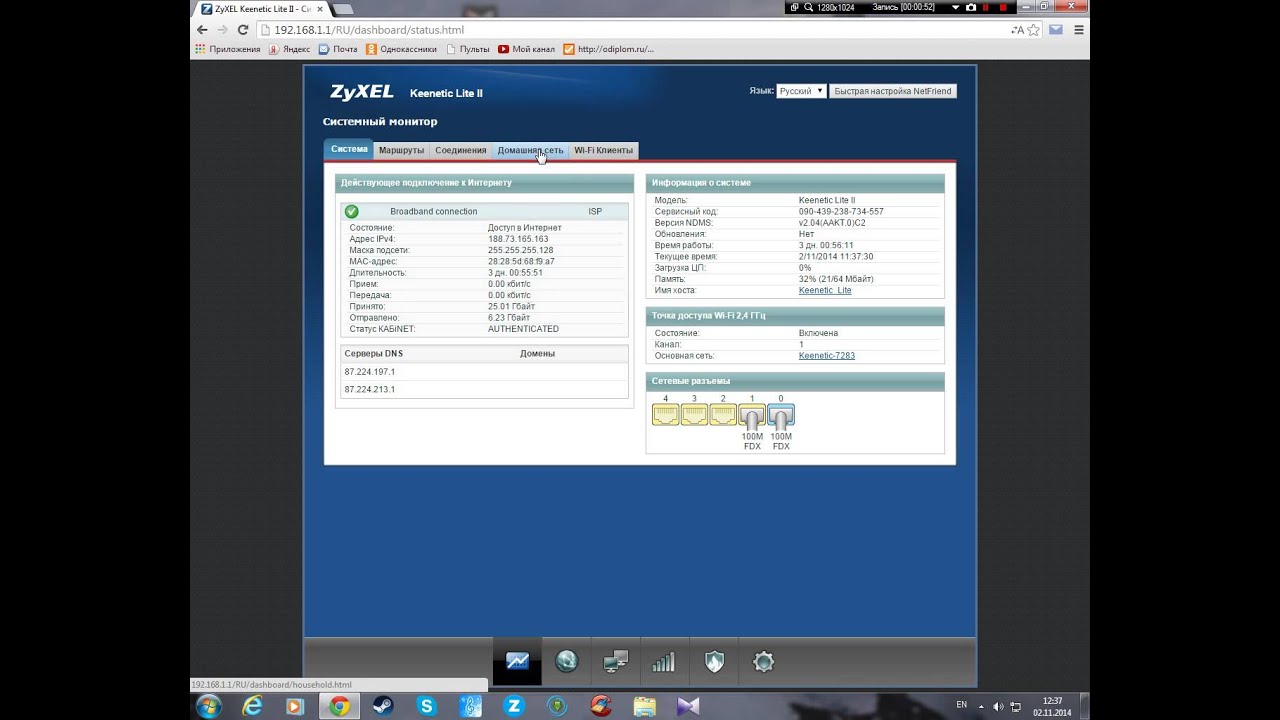Click the taskbar volume speaker icon
The height and width of the screenshot is (720, 1280).
click(998, 706)
